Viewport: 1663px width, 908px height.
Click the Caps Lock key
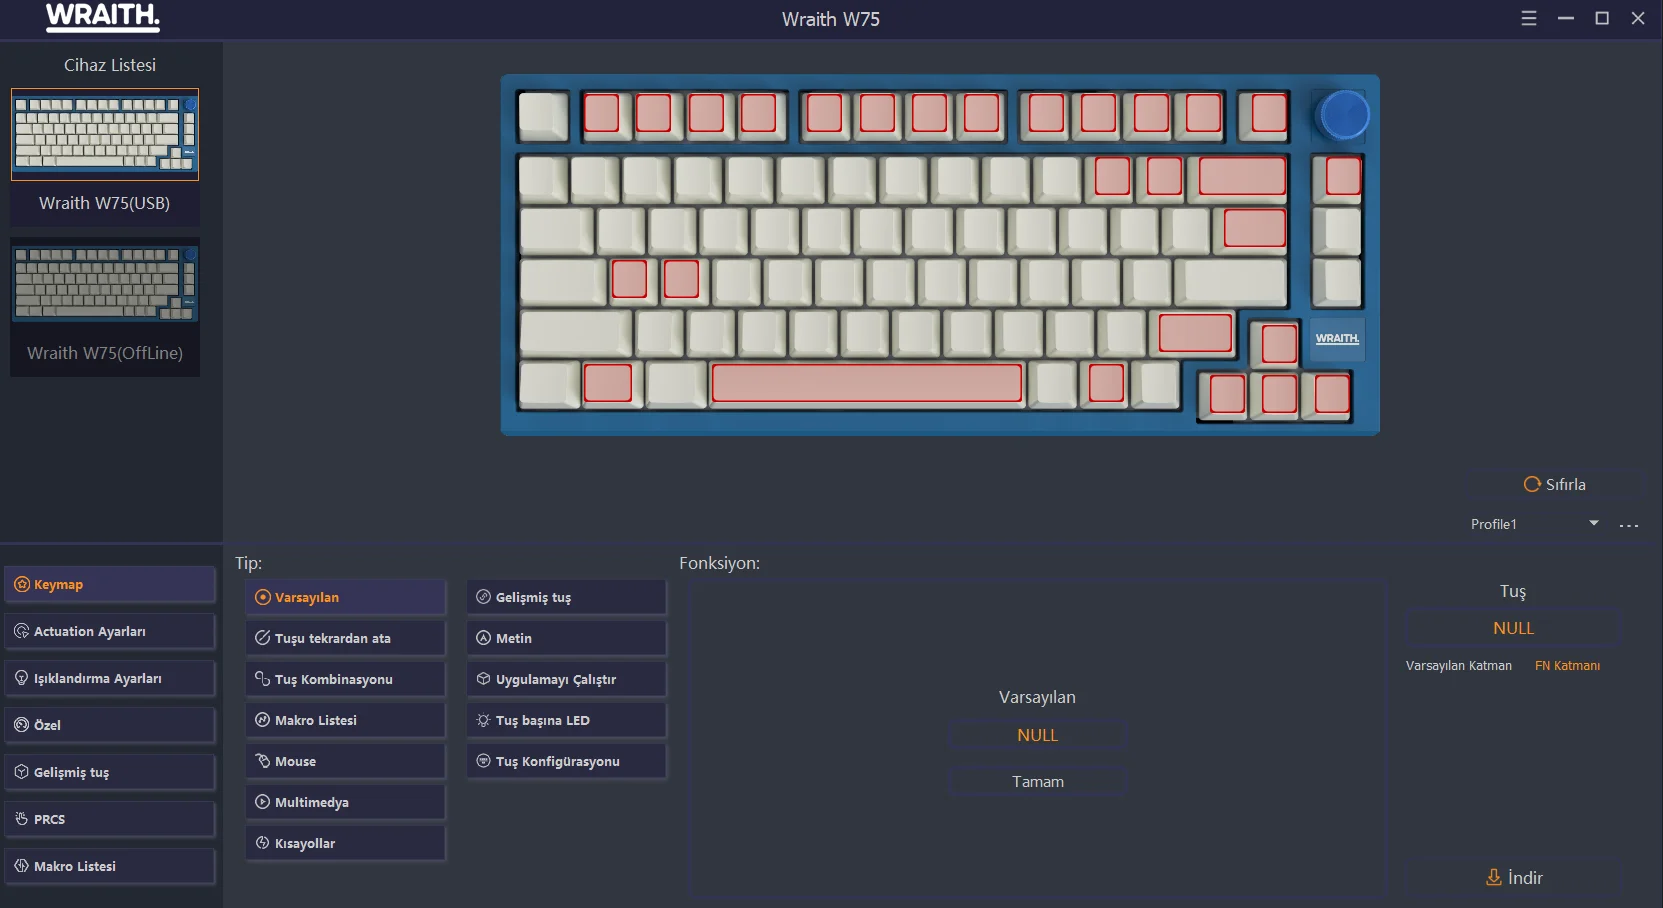point(563,281)
